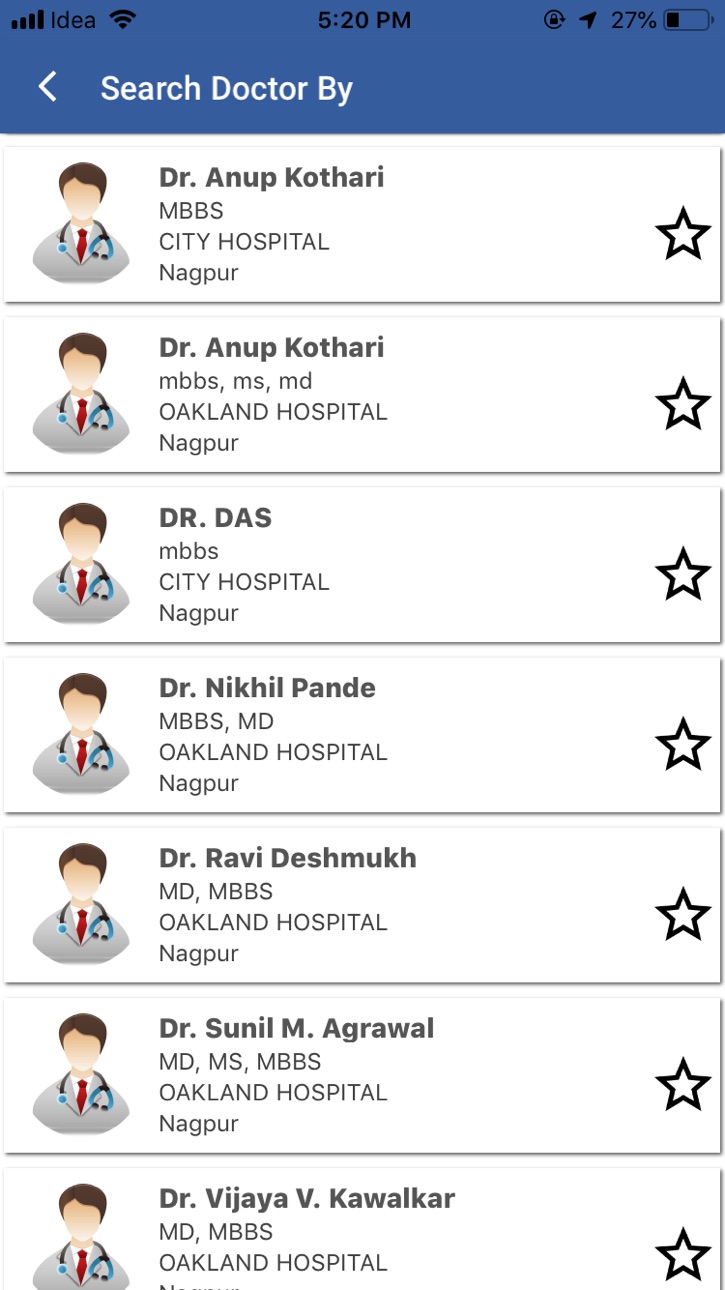Favorite Dr. Vijaya V. Kawalkar
725x1290 pixels.
pyautogui.click(x=683, y=1254)
